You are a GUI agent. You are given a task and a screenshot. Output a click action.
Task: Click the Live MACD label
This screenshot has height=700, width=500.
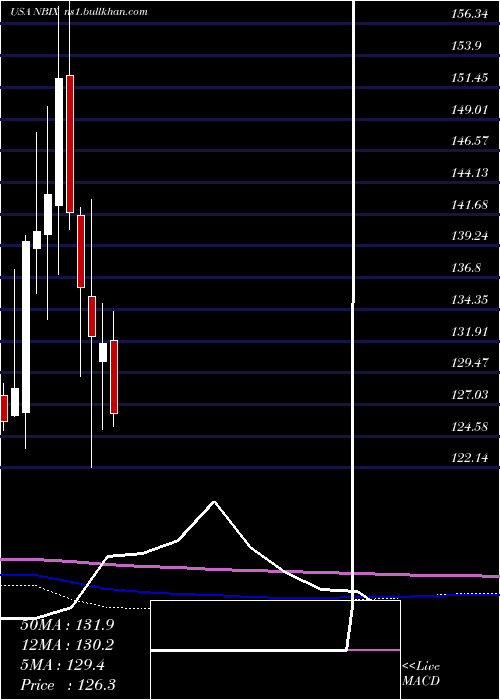pyautogui.click(x=421, y=673)
